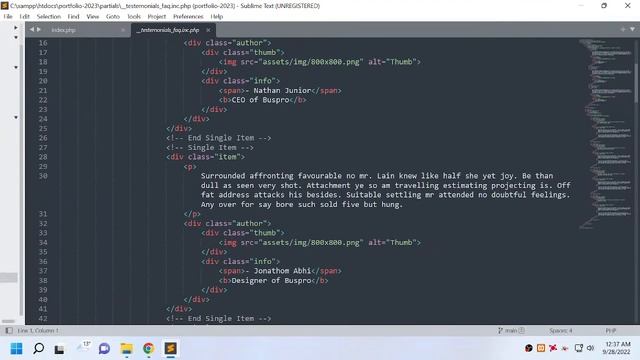
Task: Place cursor on Nathan Junior text
Action: tap(282, 91)
